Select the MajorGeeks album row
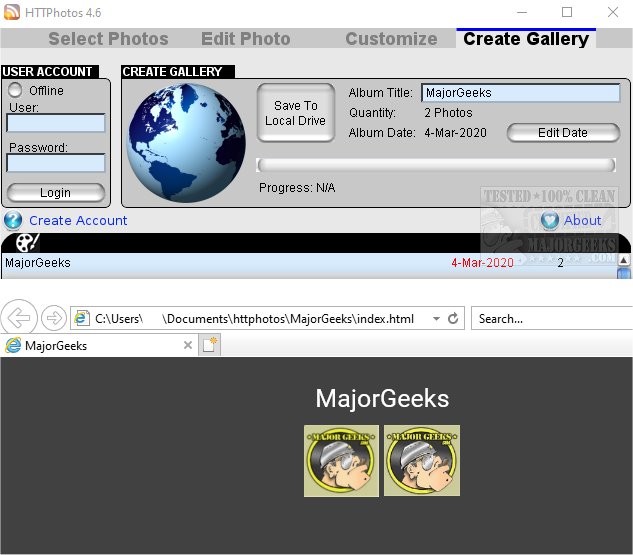The height and width of the screenshot is (555, 633). point(309,263)
